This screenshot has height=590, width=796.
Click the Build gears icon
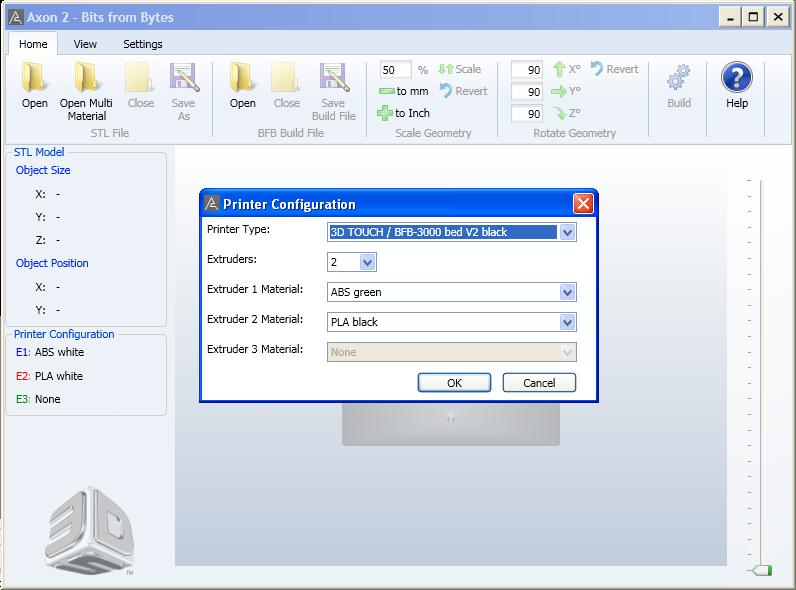[x=679, y=78]
